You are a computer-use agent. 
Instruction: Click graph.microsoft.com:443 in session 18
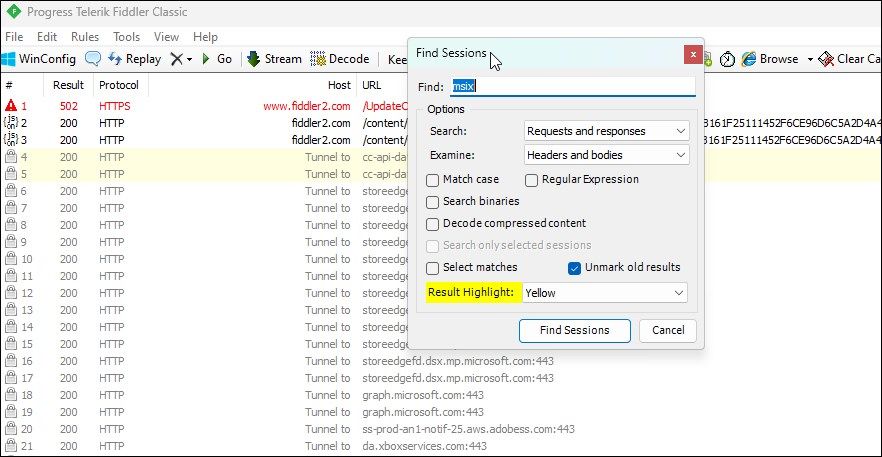(423, 395)
